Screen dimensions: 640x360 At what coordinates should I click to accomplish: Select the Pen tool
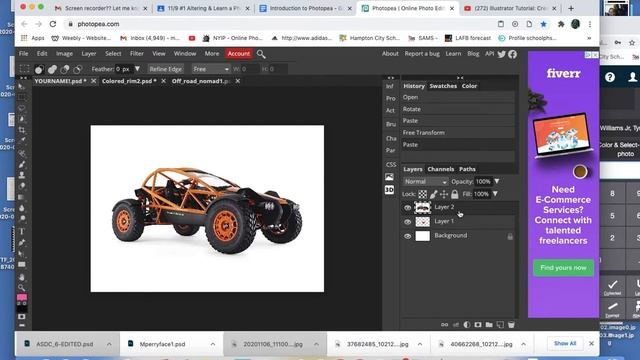pos(22,242)
